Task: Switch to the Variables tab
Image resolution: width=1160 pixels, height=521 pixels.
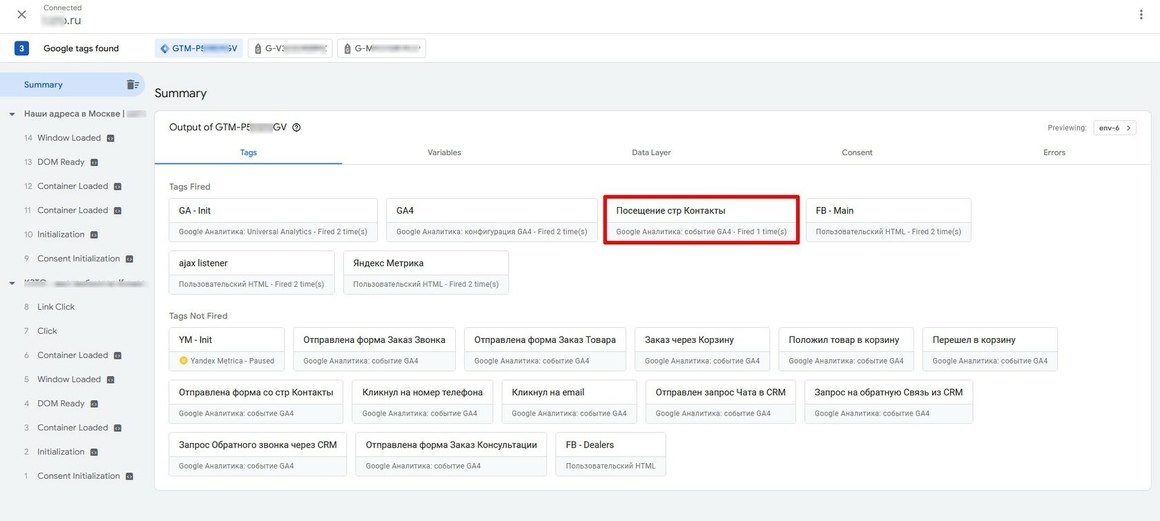Action: click(x=444, y=152)
